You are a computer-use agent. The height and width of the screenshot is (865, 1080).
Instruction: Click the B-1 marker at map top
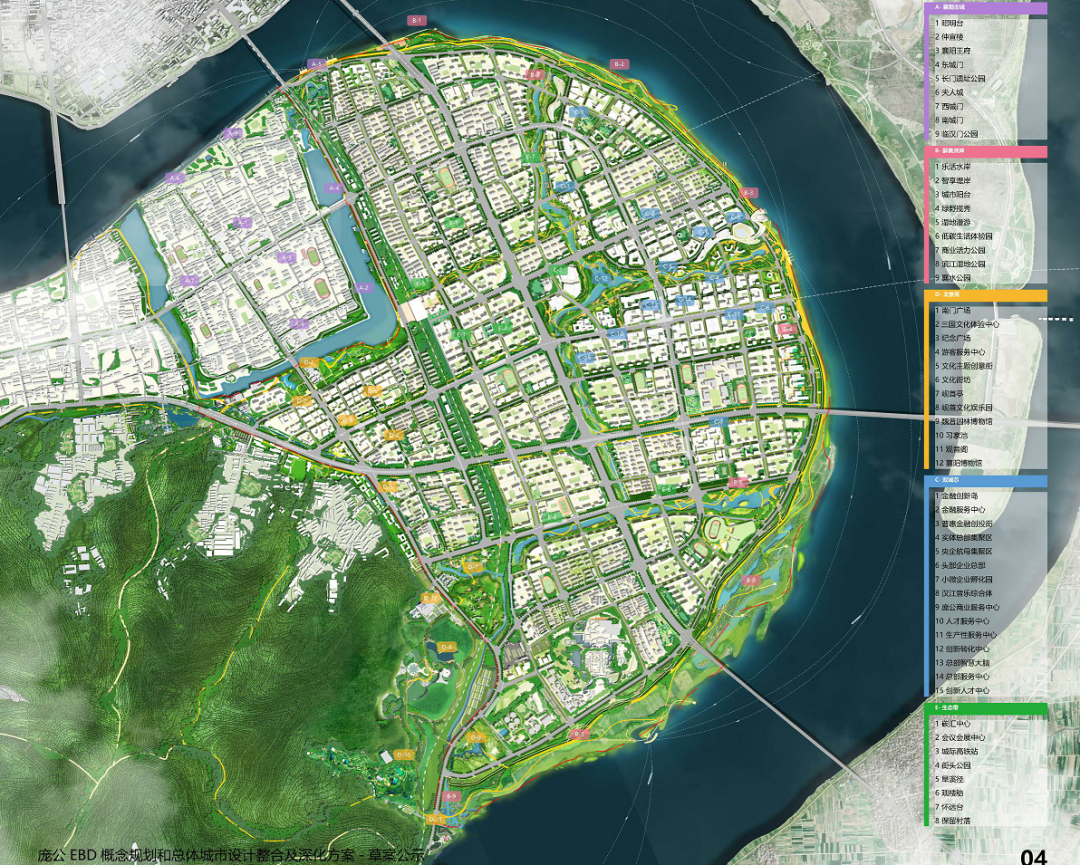coord(417,21)
